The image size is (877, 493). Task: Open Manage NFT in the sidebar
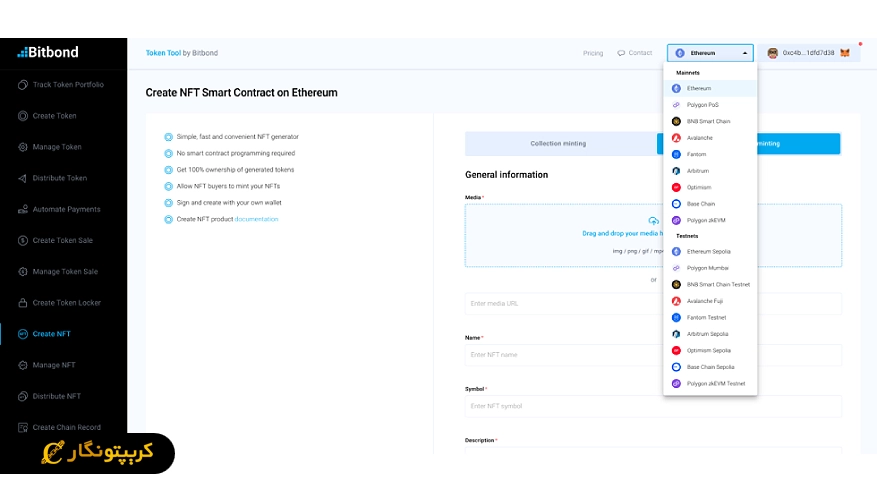(54, 365)
